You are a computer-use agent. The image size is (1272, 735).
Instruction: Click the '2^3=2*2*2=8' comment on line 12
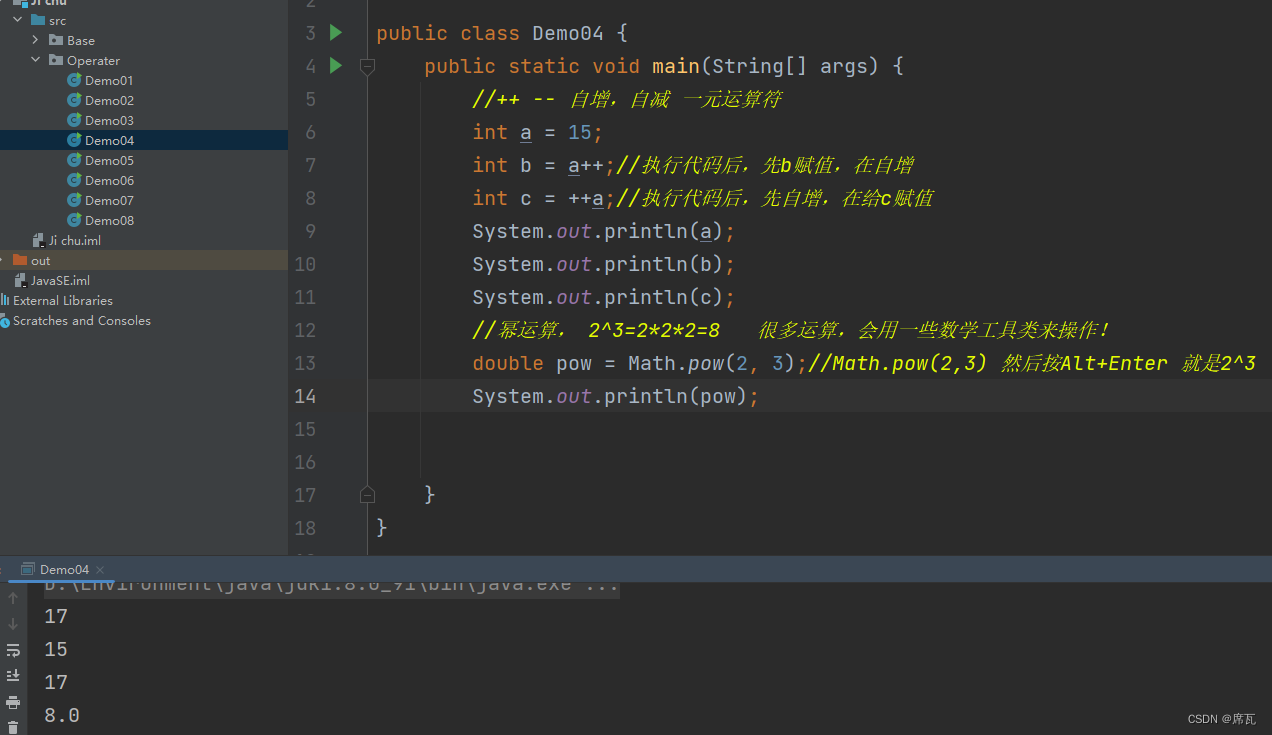pos(654,330)
